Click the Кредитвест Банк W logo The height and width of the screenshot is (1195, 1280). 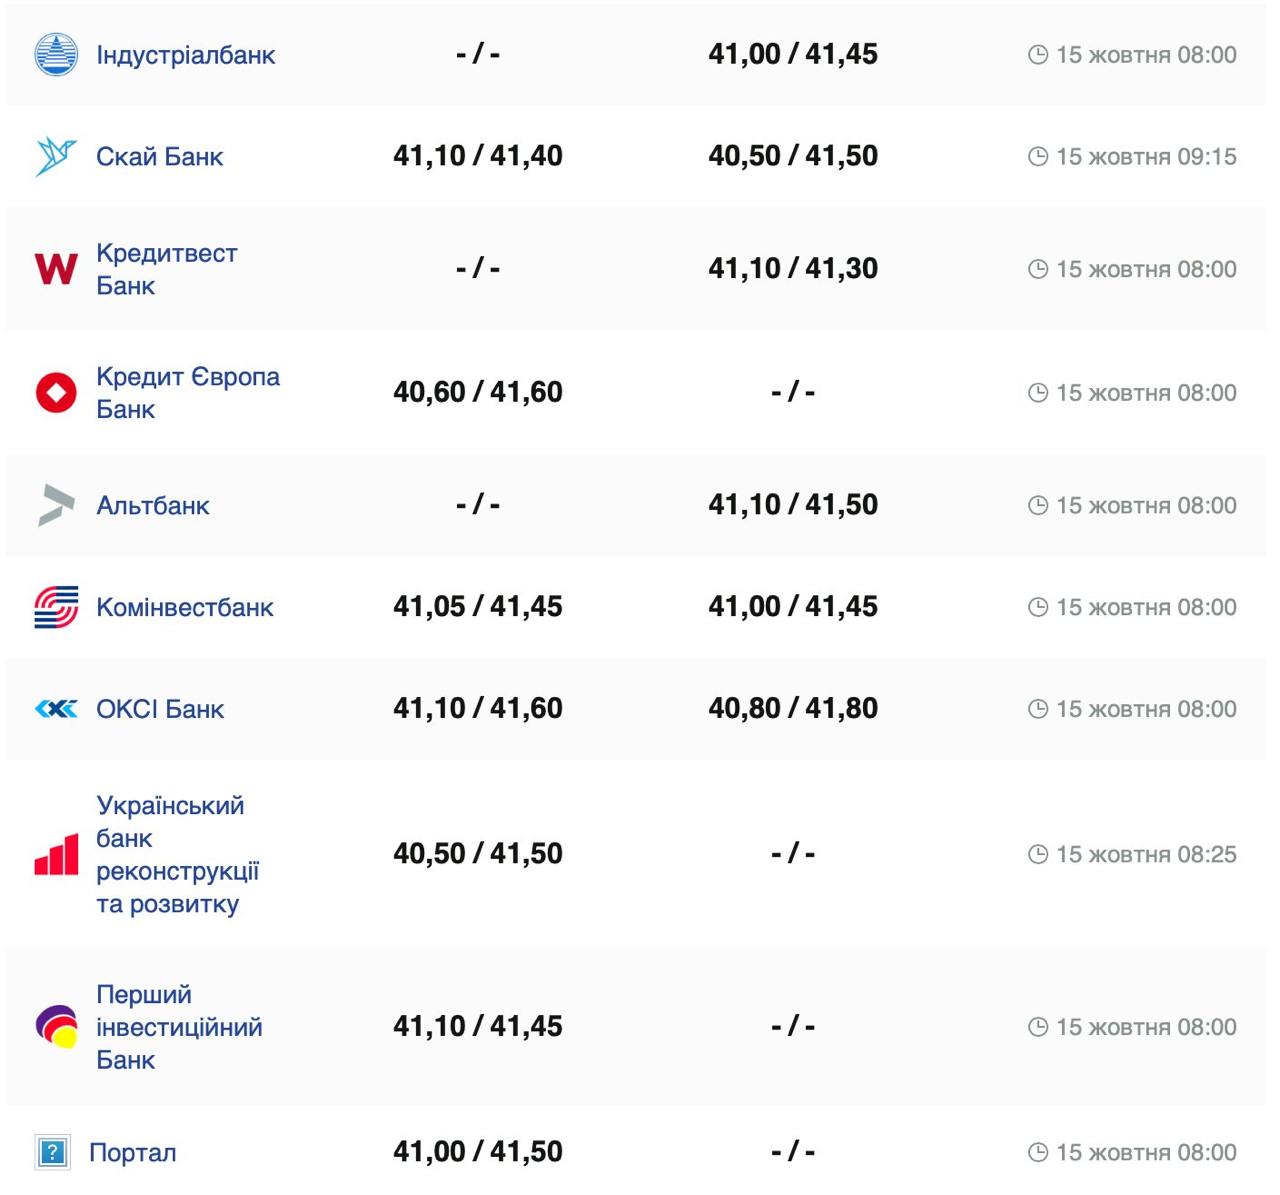(x=56, y=269)
